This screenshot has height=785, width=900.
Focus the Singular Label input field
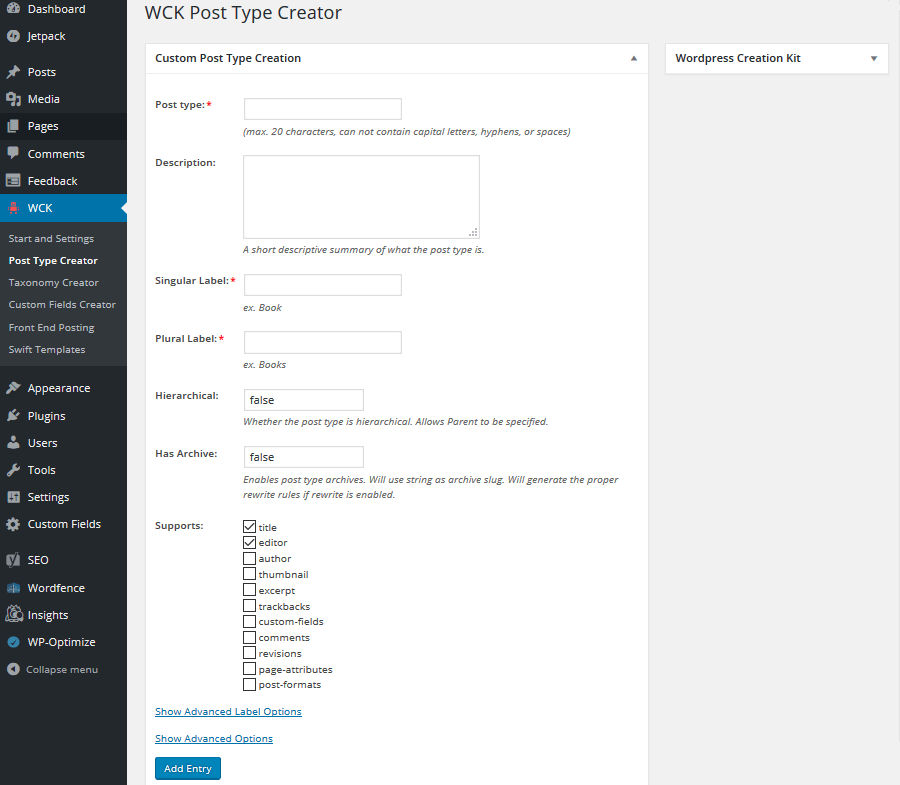323,285
